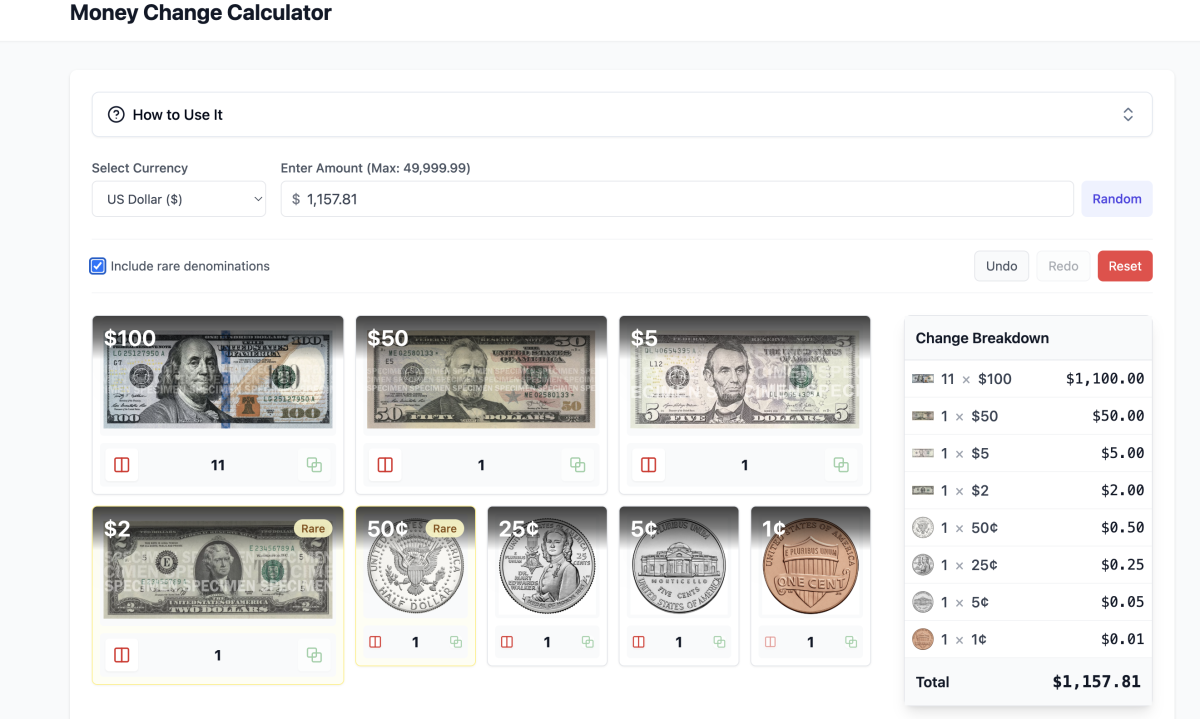Screen dimensions: 1200x719
Task: Open the US Dollar currency selector
Action: click(x=178, y=199)
